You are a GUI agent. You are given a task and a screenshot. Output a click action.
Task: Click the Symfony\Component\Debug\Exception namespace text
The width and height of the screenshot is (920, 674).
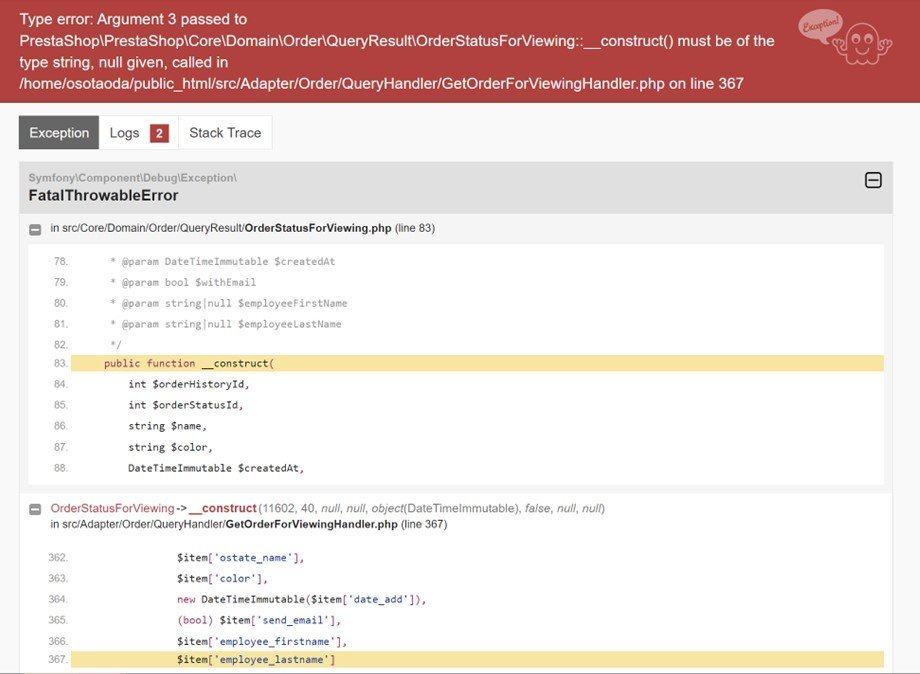pos(133,178)
